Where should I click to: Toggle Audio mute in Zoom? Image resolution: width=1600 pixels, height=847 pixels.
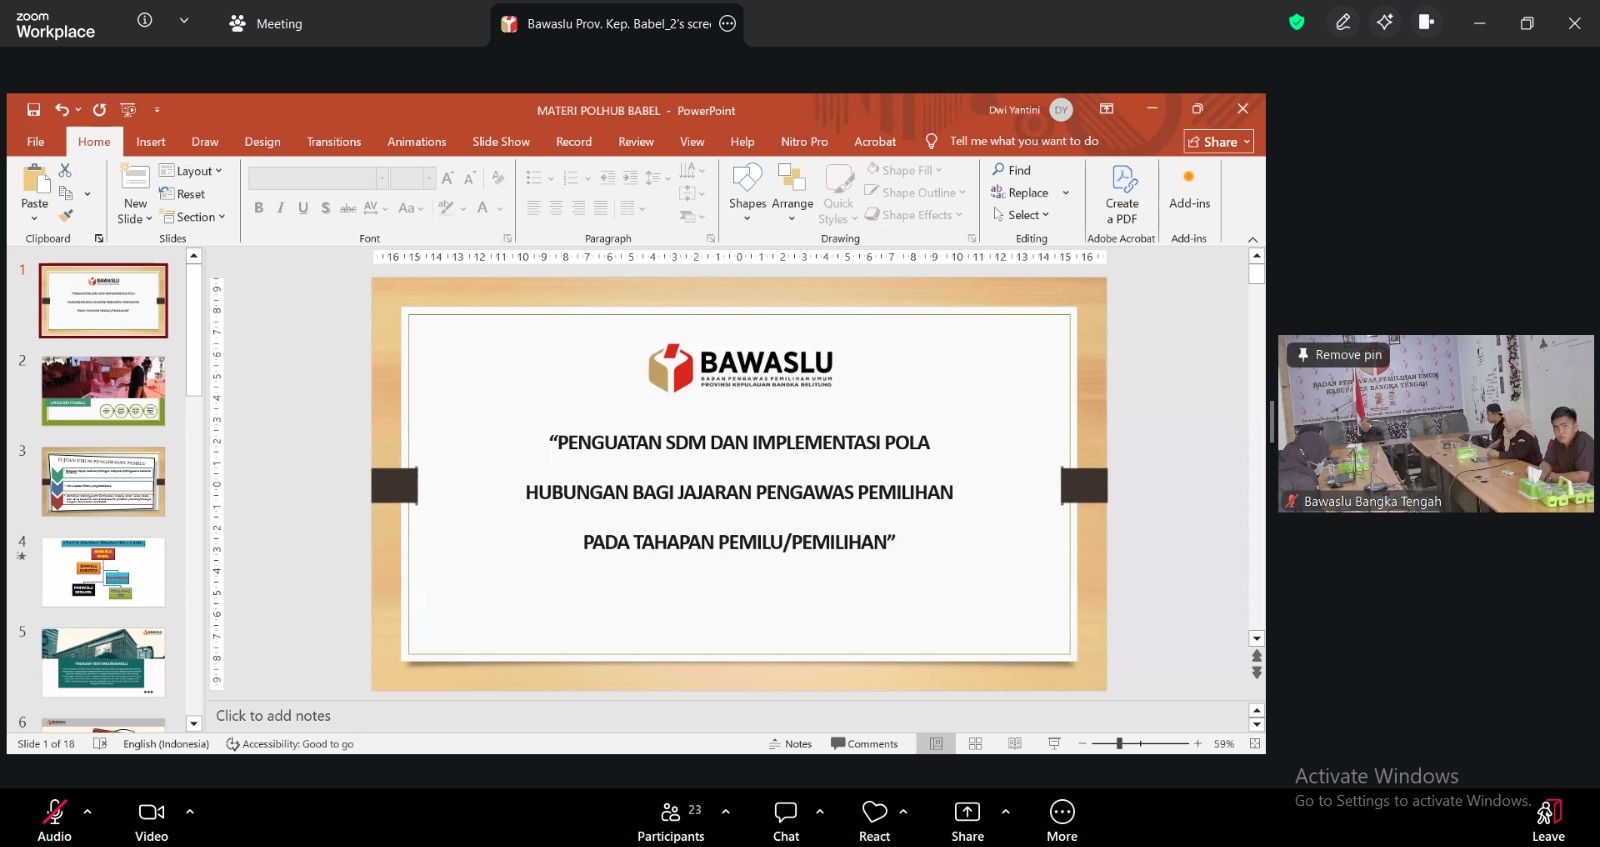(x=54, y=820)
